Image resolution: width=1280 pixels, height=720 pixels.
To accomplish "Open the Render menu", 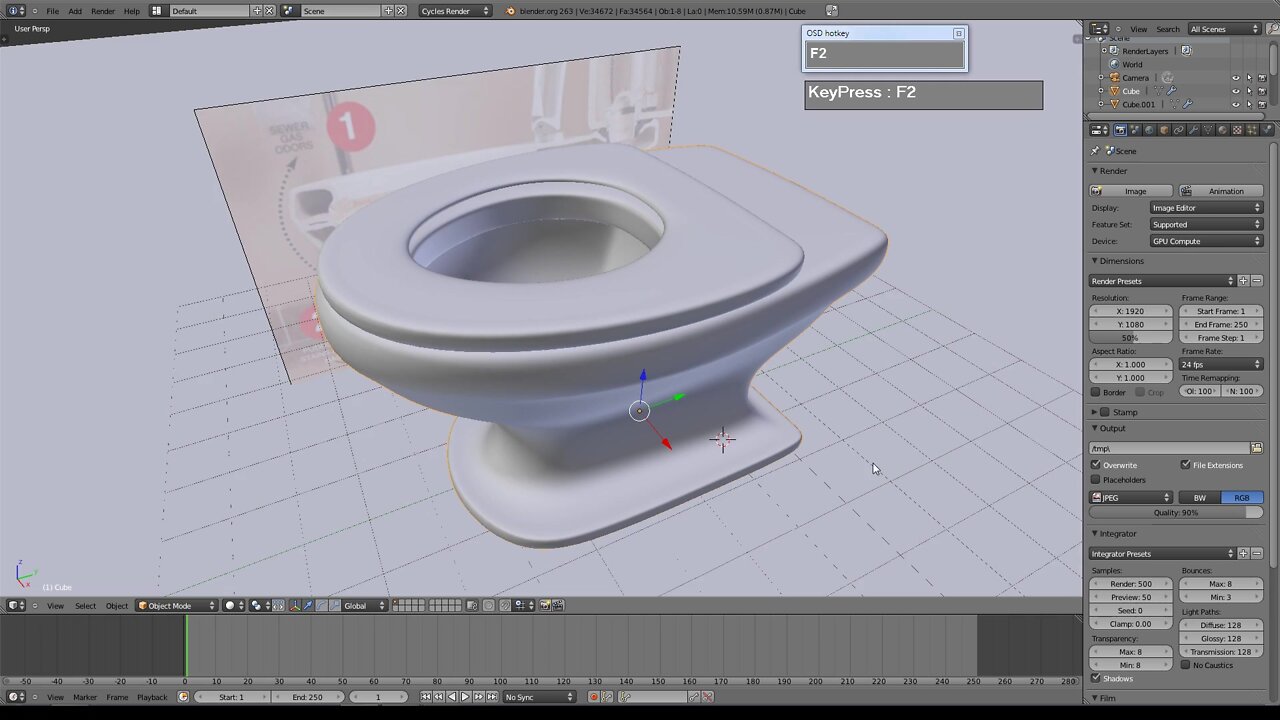I will click(103, 11).
